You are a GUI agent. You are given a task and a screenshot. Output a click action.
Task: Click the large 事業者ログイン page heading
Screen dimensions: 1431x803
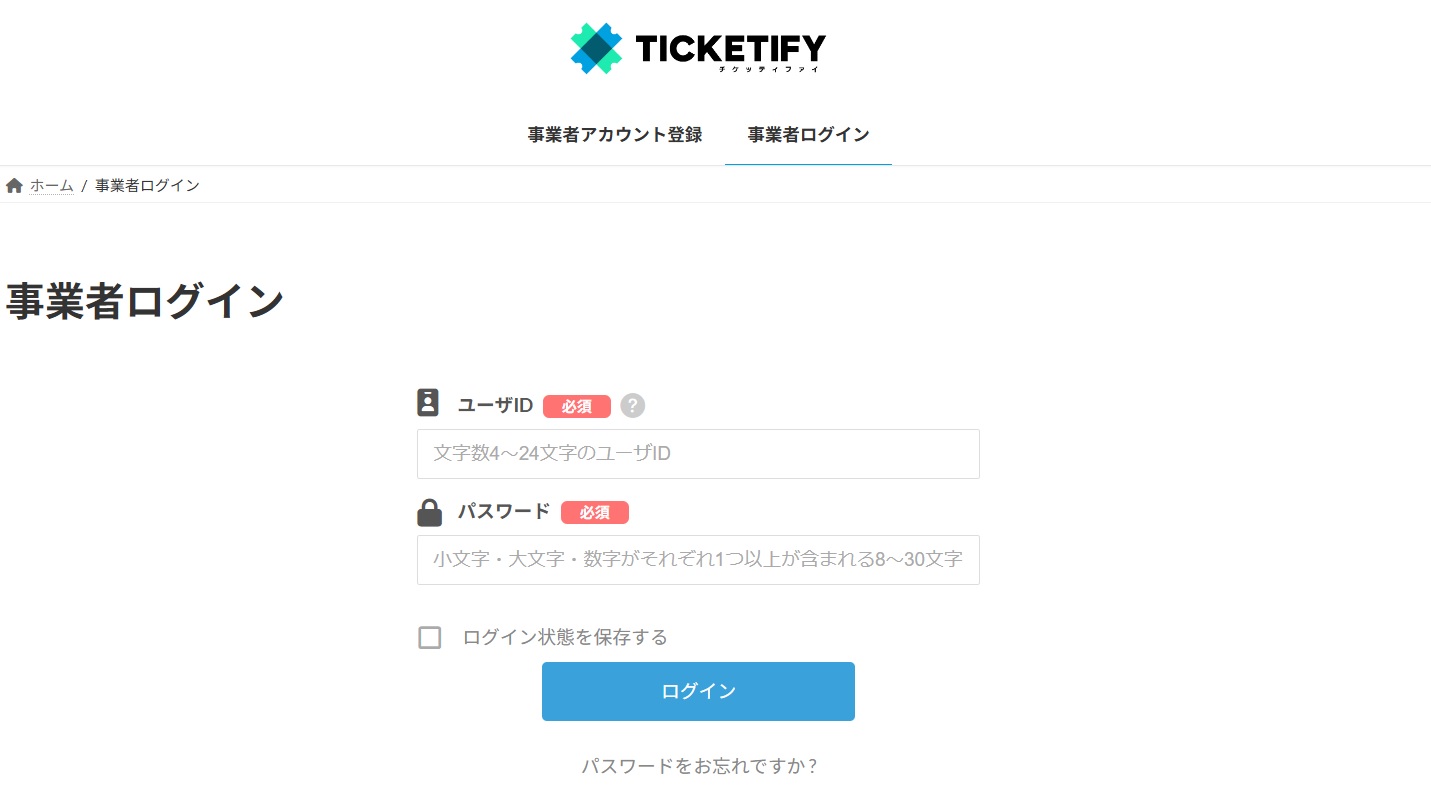(146, 302)
